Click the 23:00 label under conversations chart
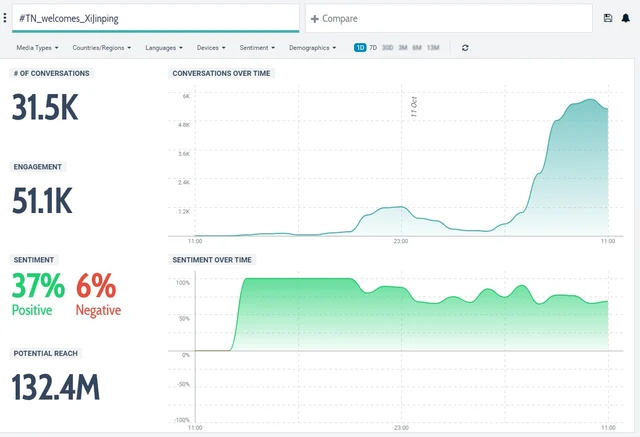This screenshot has width=640, height=437. pos(401,242)
